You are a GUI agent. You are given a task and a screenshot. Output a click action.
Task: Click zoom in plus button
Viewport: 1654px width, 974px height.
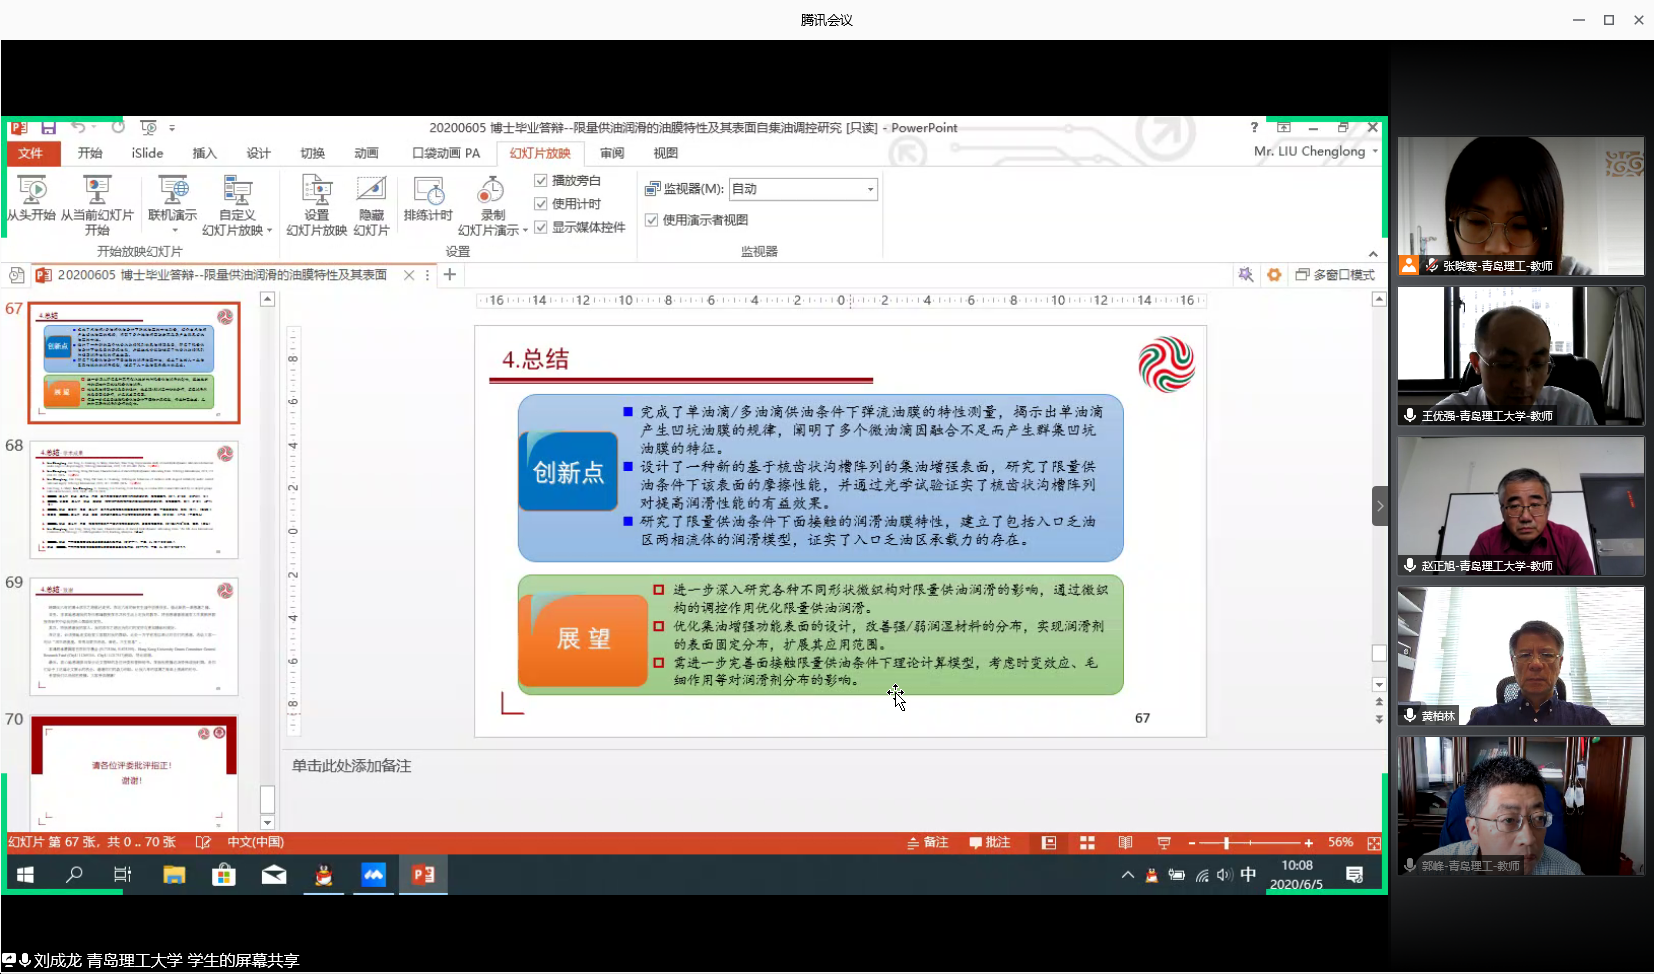(x=1308, y=843)
